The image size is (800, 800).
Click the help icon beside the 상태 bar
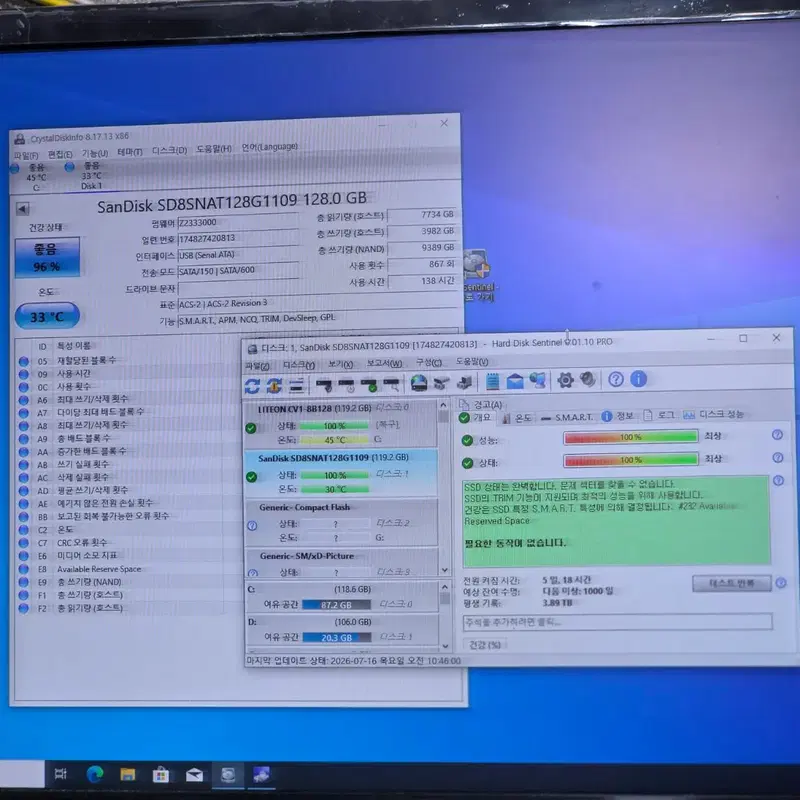pos(778,458)
